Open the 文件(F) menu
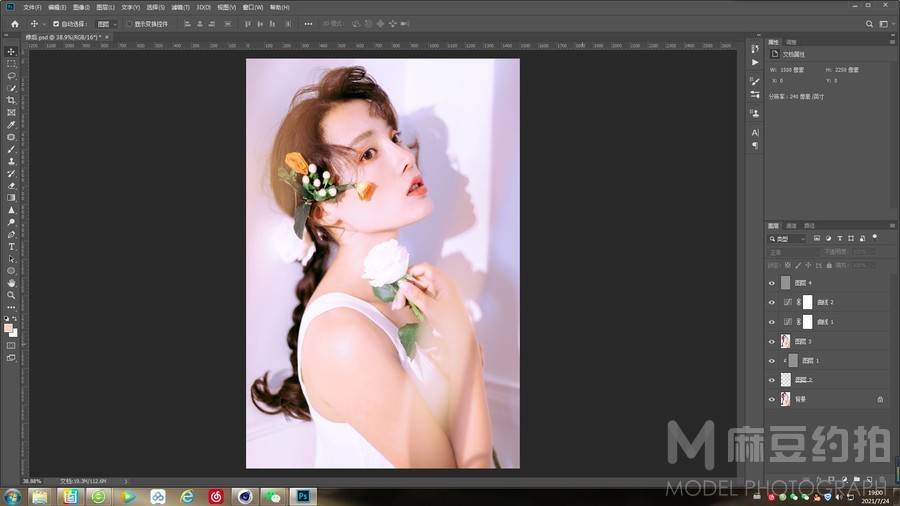Viewport: 900px width, 506px height. coord(32,7)
